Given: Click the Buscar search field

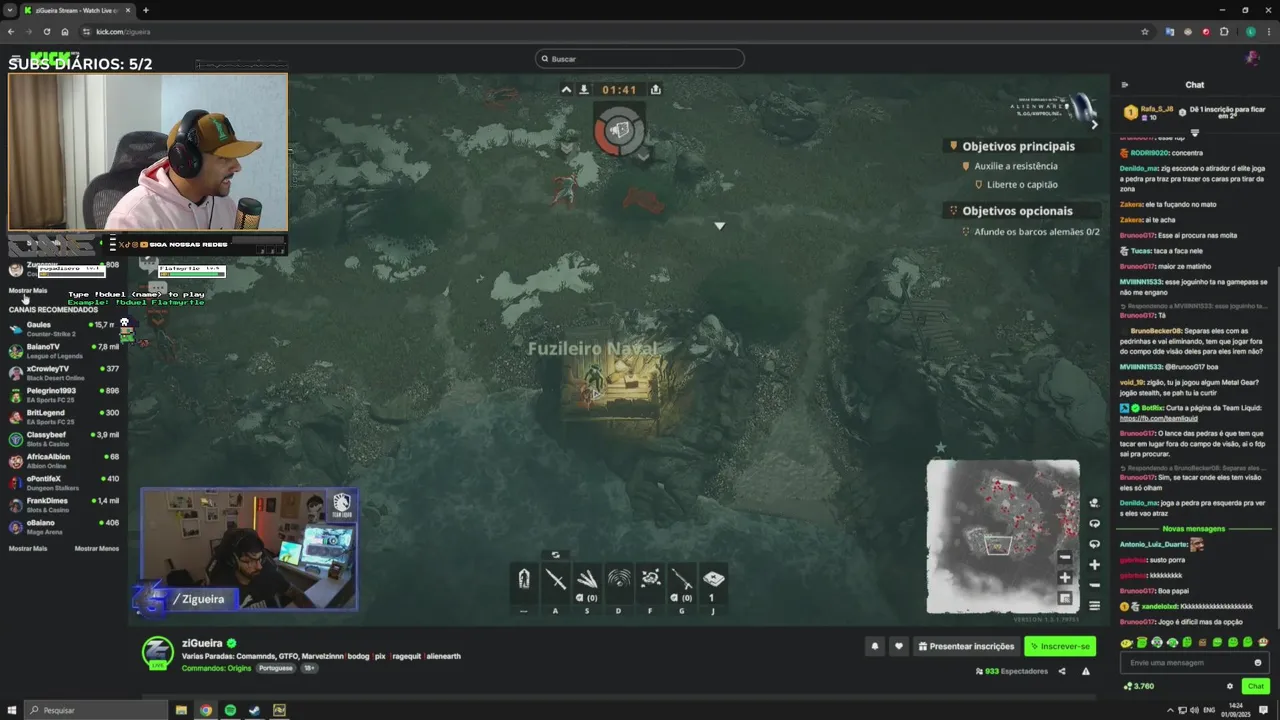Looking at the screenshot, I should pyautogui.click(x=640, y=59).
